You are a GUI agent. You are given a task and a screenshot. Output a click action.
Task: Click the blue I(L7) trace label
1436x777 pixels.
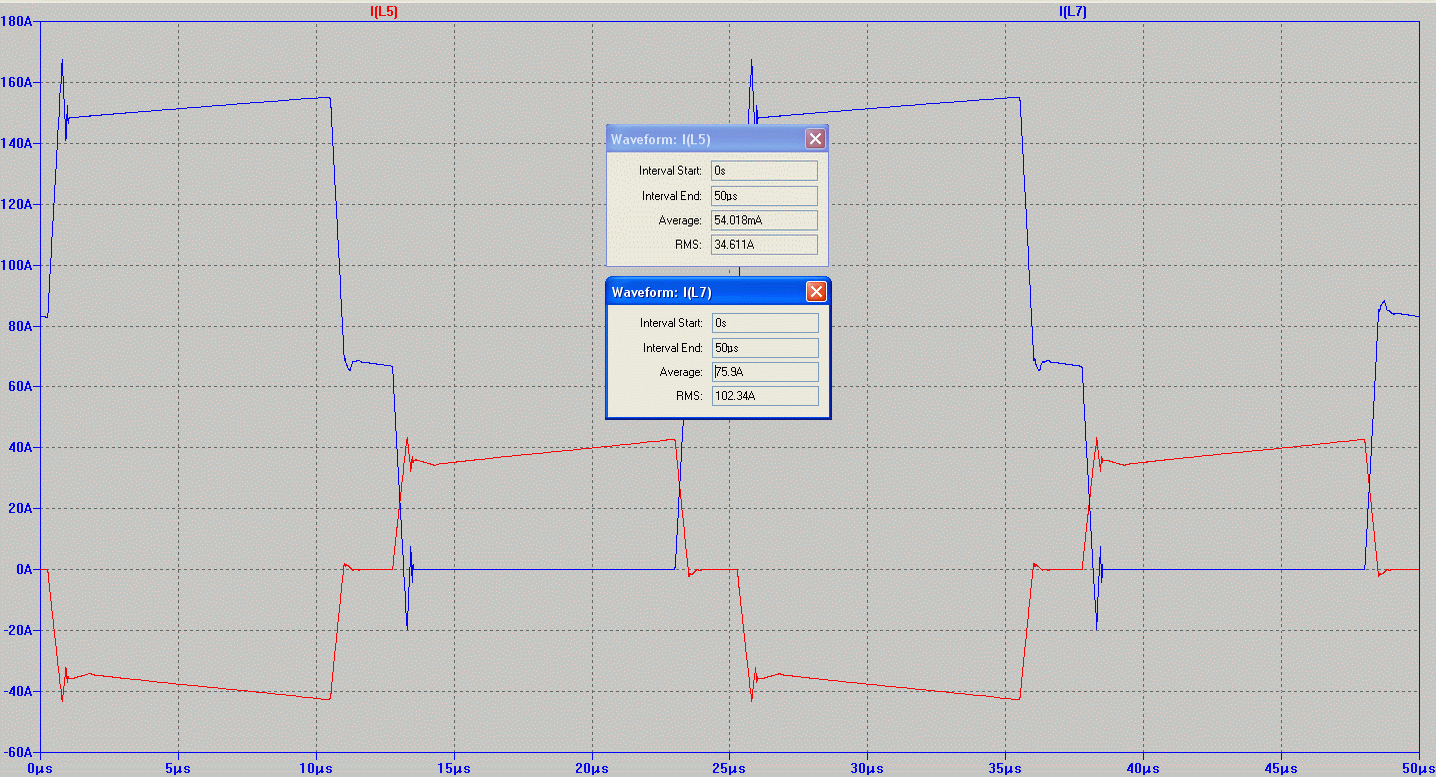1072,11
